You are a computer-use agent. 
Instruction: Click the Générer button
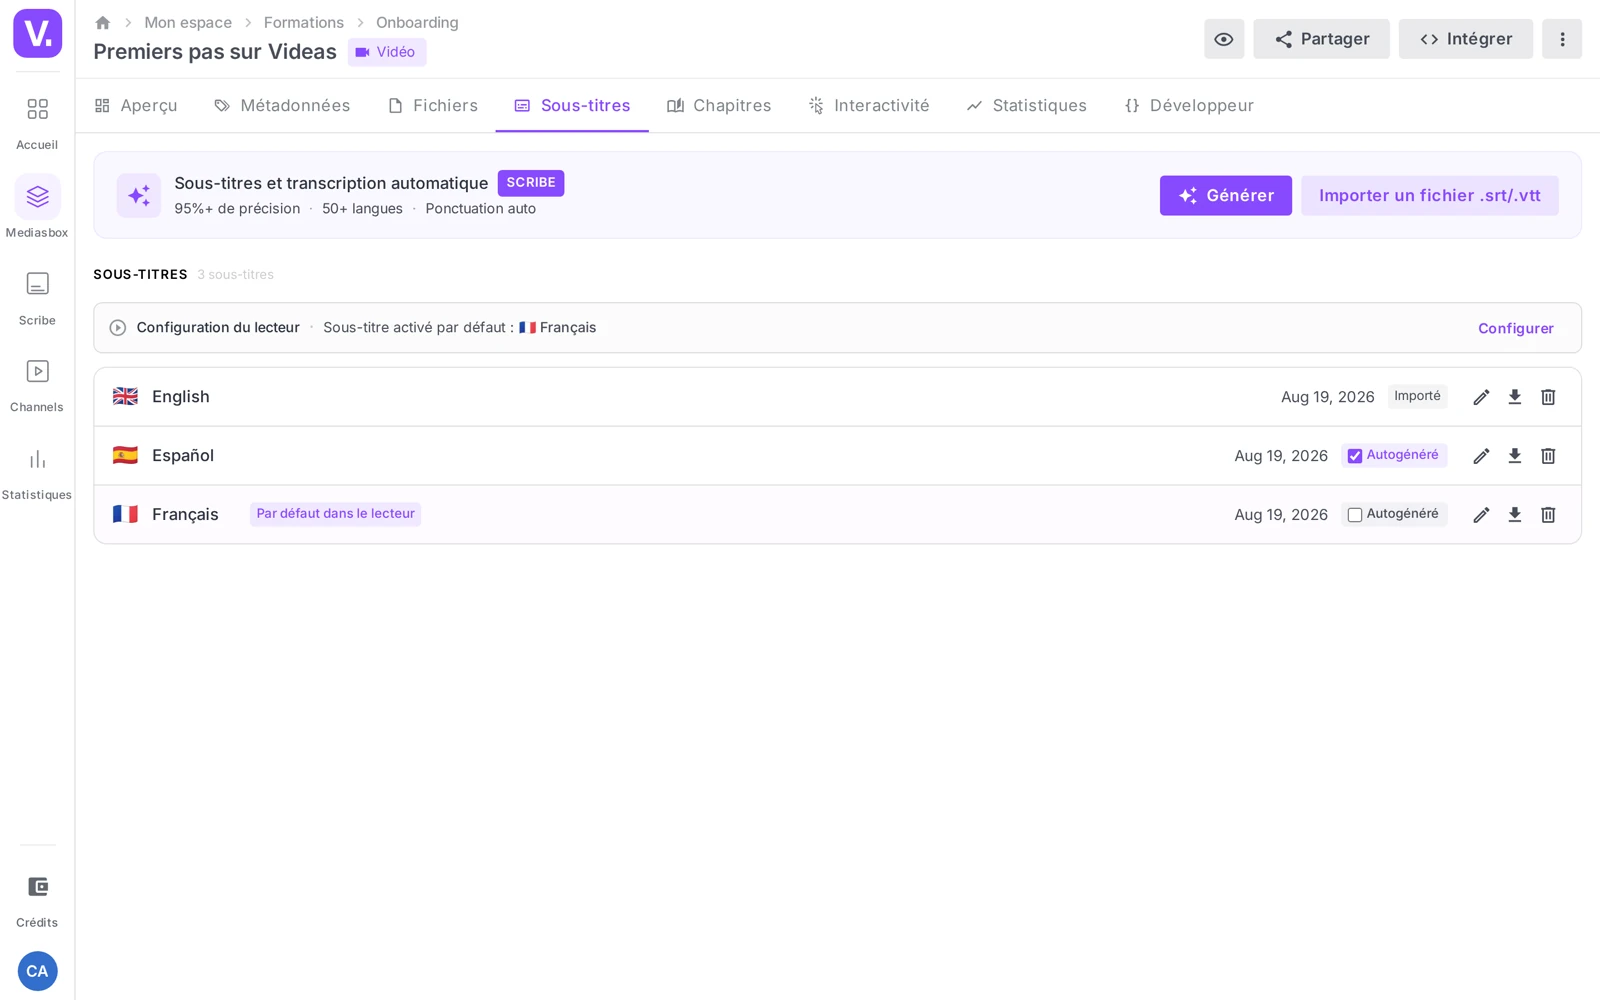point(1226,196)
